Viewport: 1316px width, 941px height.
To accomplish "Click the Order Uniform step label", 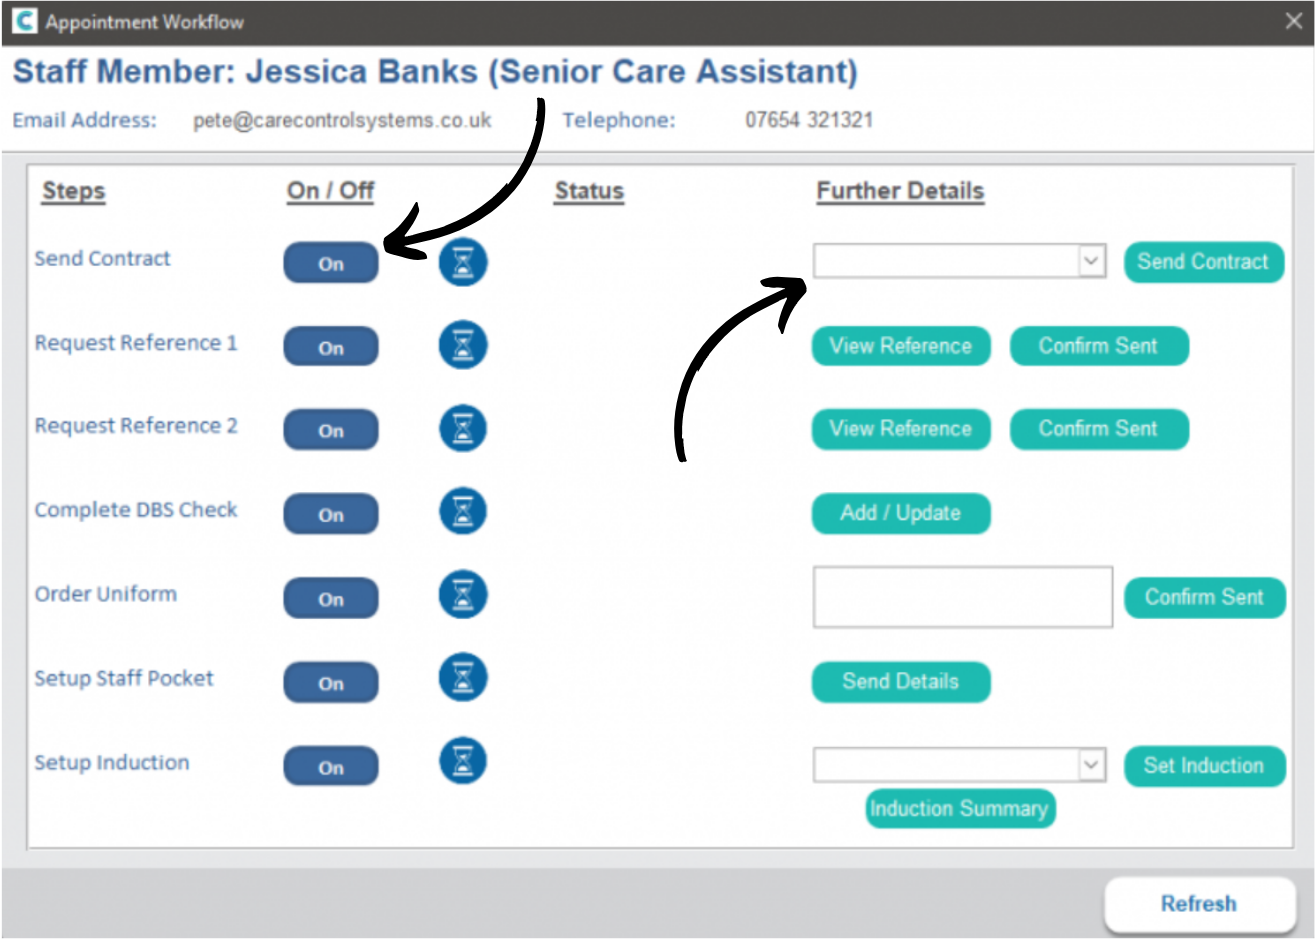I will pos(106,594).
